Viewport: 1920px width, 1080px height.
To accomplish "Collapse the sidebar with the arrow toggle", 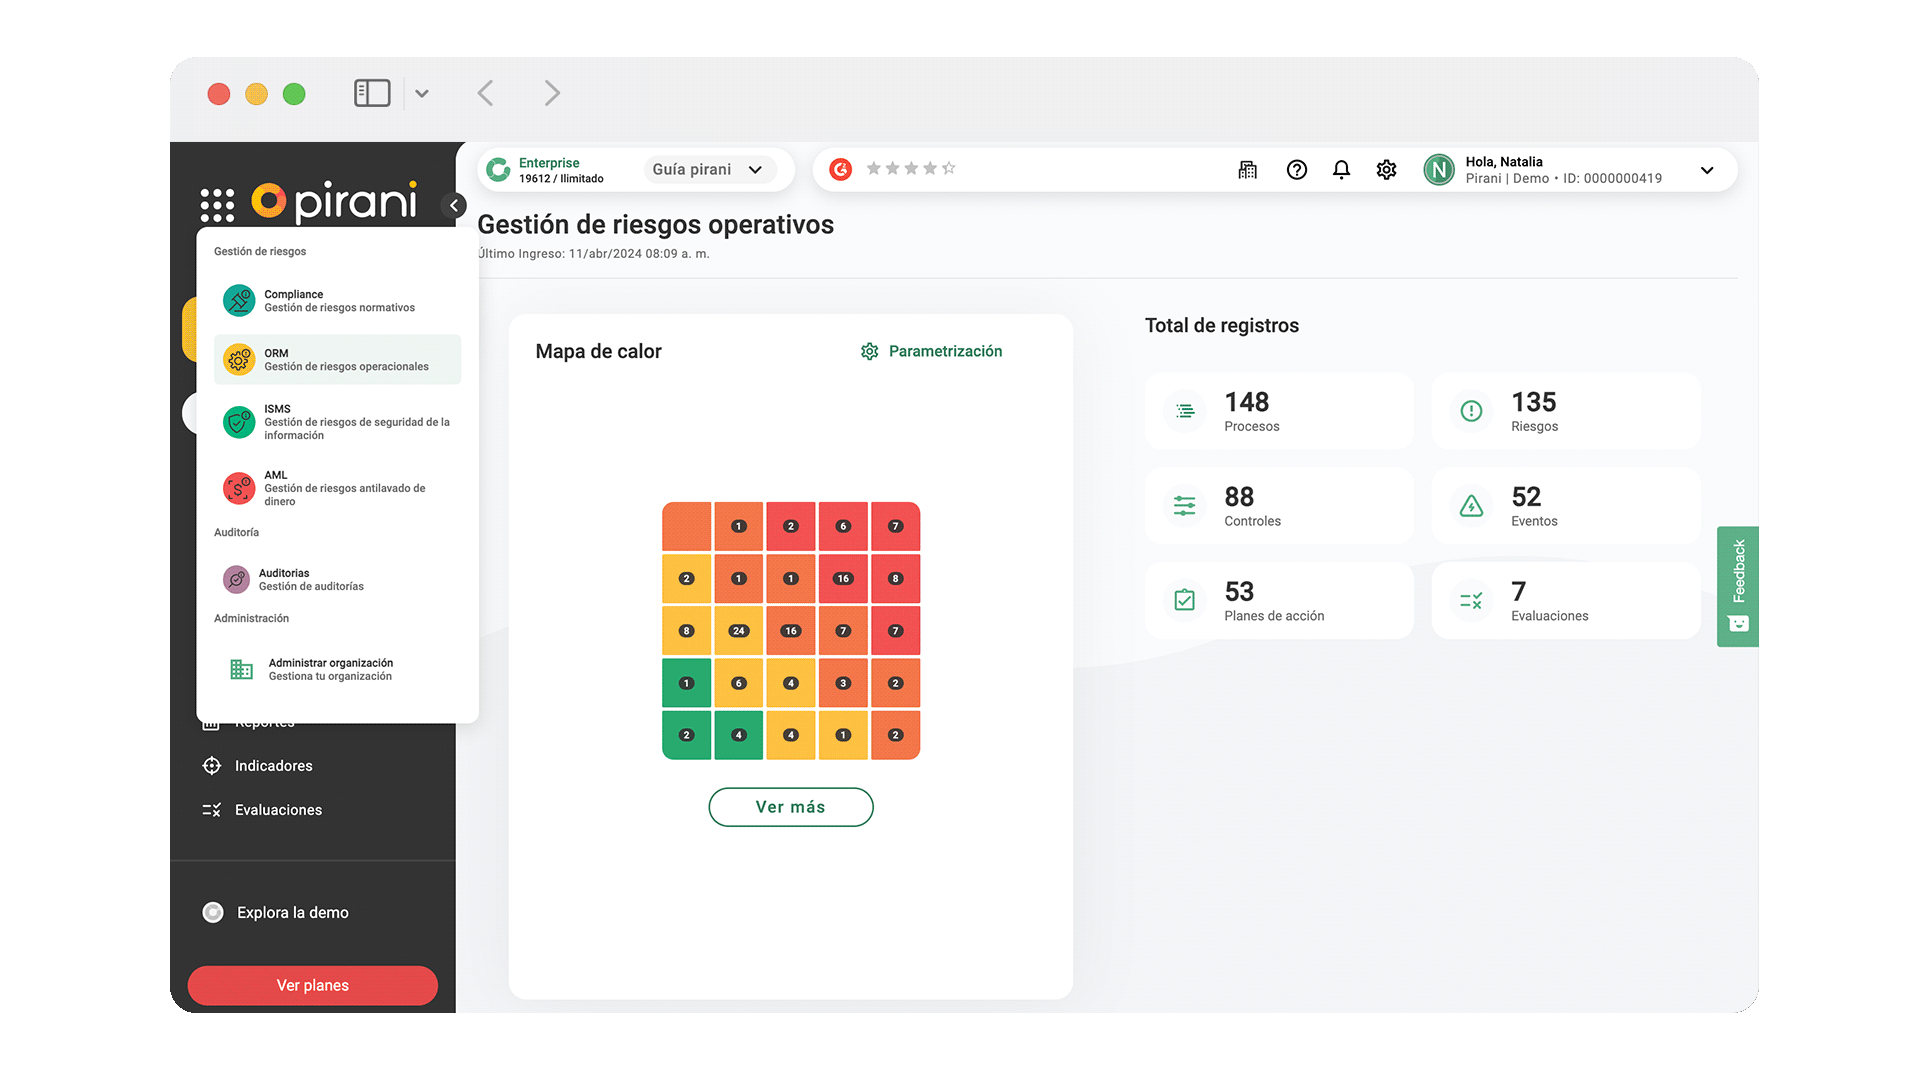I will coord(454,205).
